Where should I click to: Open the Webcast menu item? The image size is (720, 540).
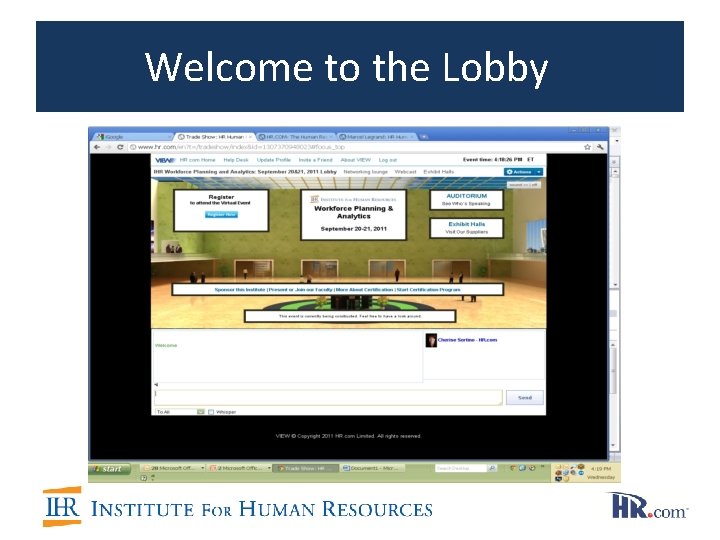405,172
